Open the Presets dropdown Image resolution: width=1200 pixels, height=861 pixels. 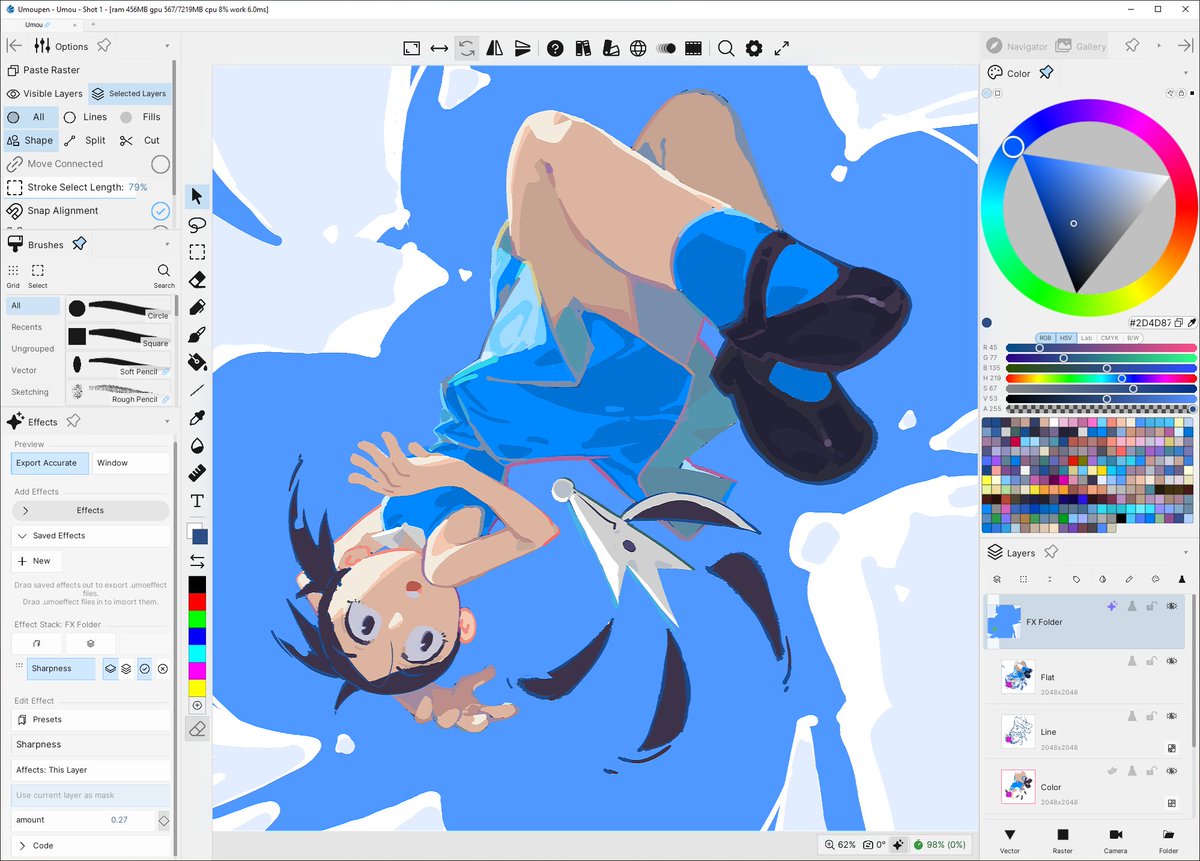(x=92, y=719)
